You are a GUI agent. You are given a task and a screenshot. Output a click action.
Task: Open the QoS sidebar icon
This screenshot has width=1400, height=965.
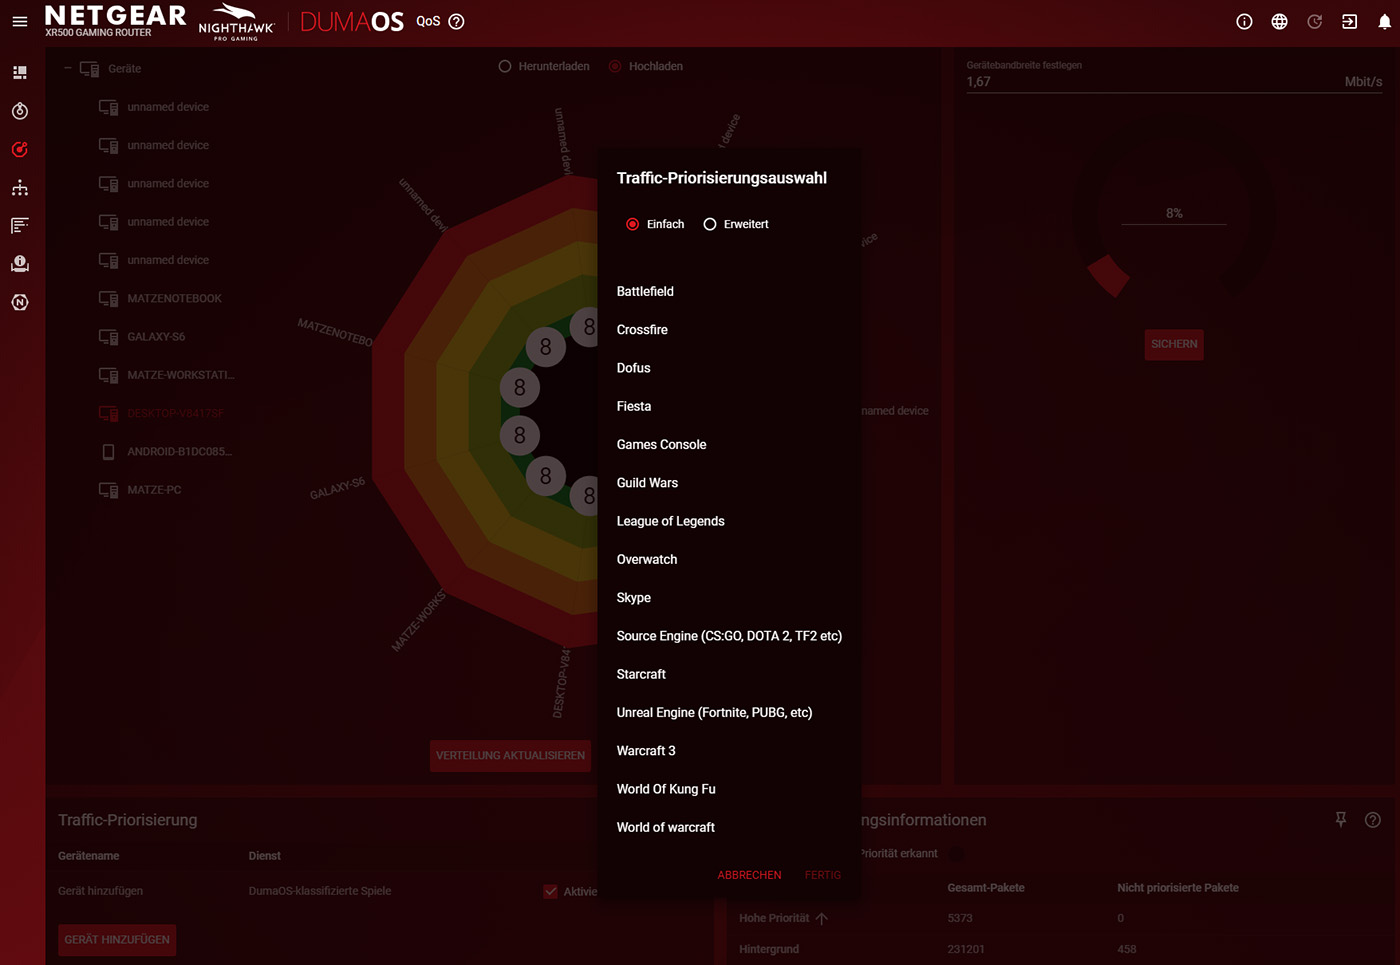[x=20, y=150]
